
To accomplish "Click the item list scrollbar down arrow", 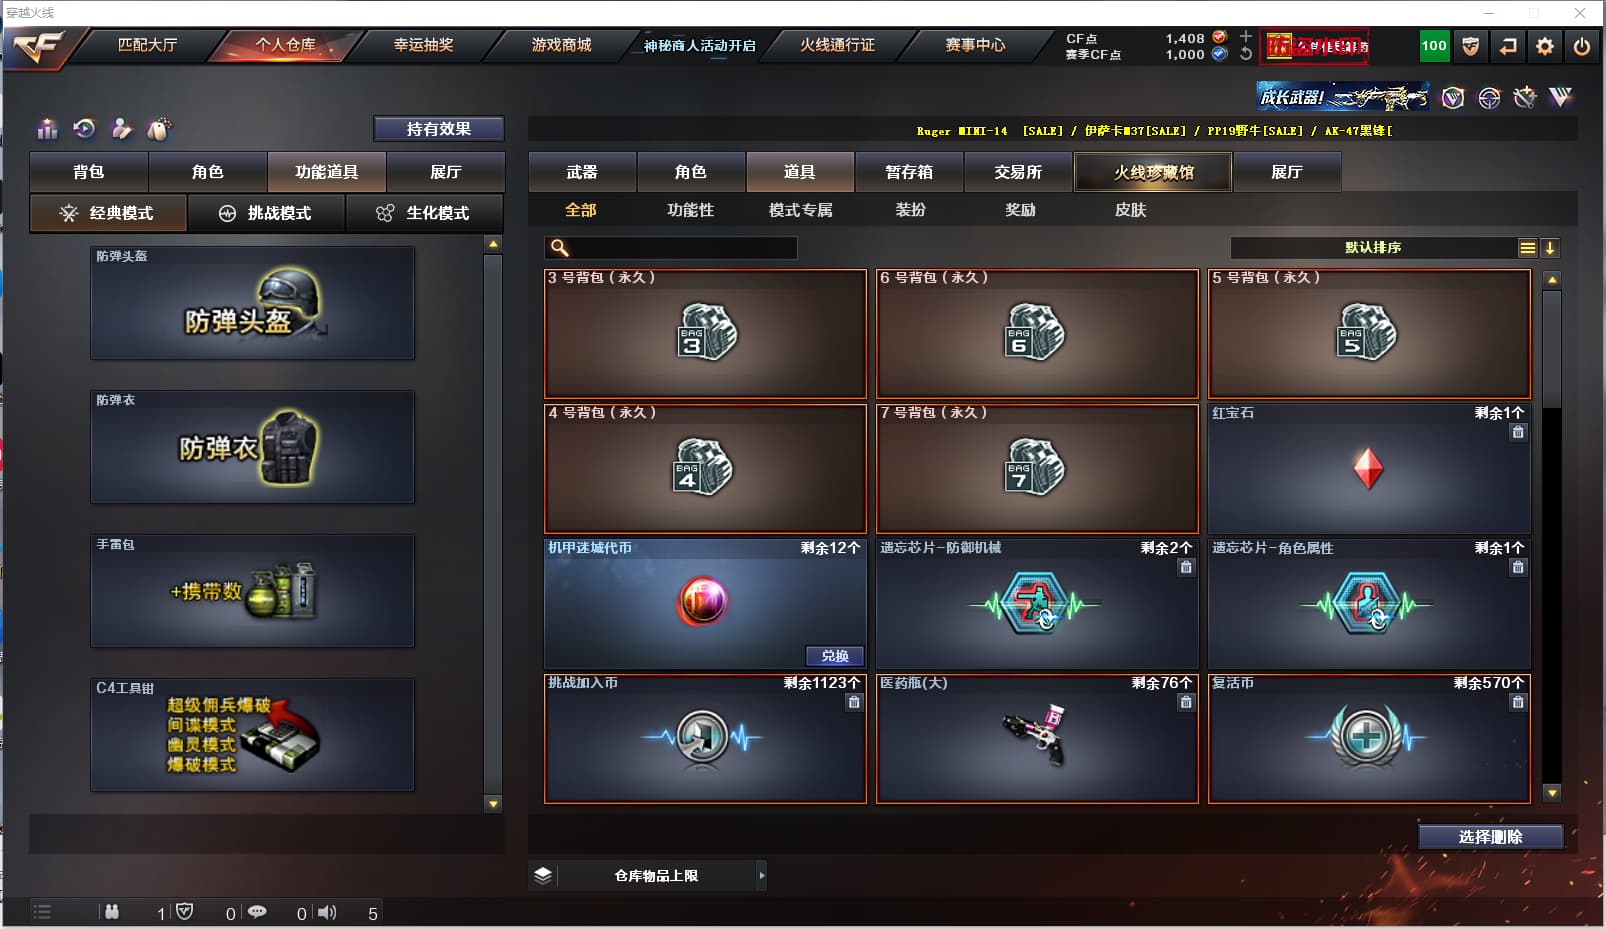I will pyautogui.click(x=1552, y=793).
